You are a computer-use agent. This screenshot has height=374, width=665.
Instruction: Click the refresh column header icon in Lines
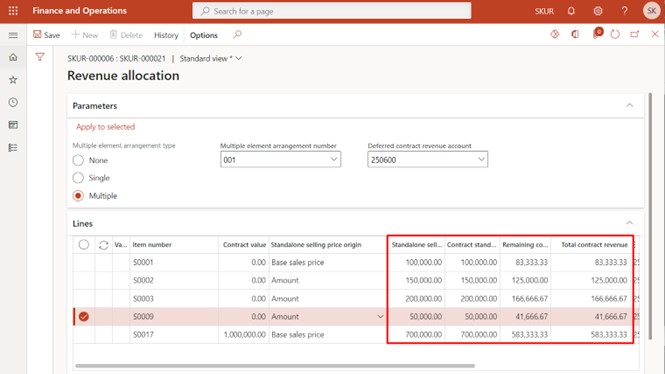[x=103, y=245]
